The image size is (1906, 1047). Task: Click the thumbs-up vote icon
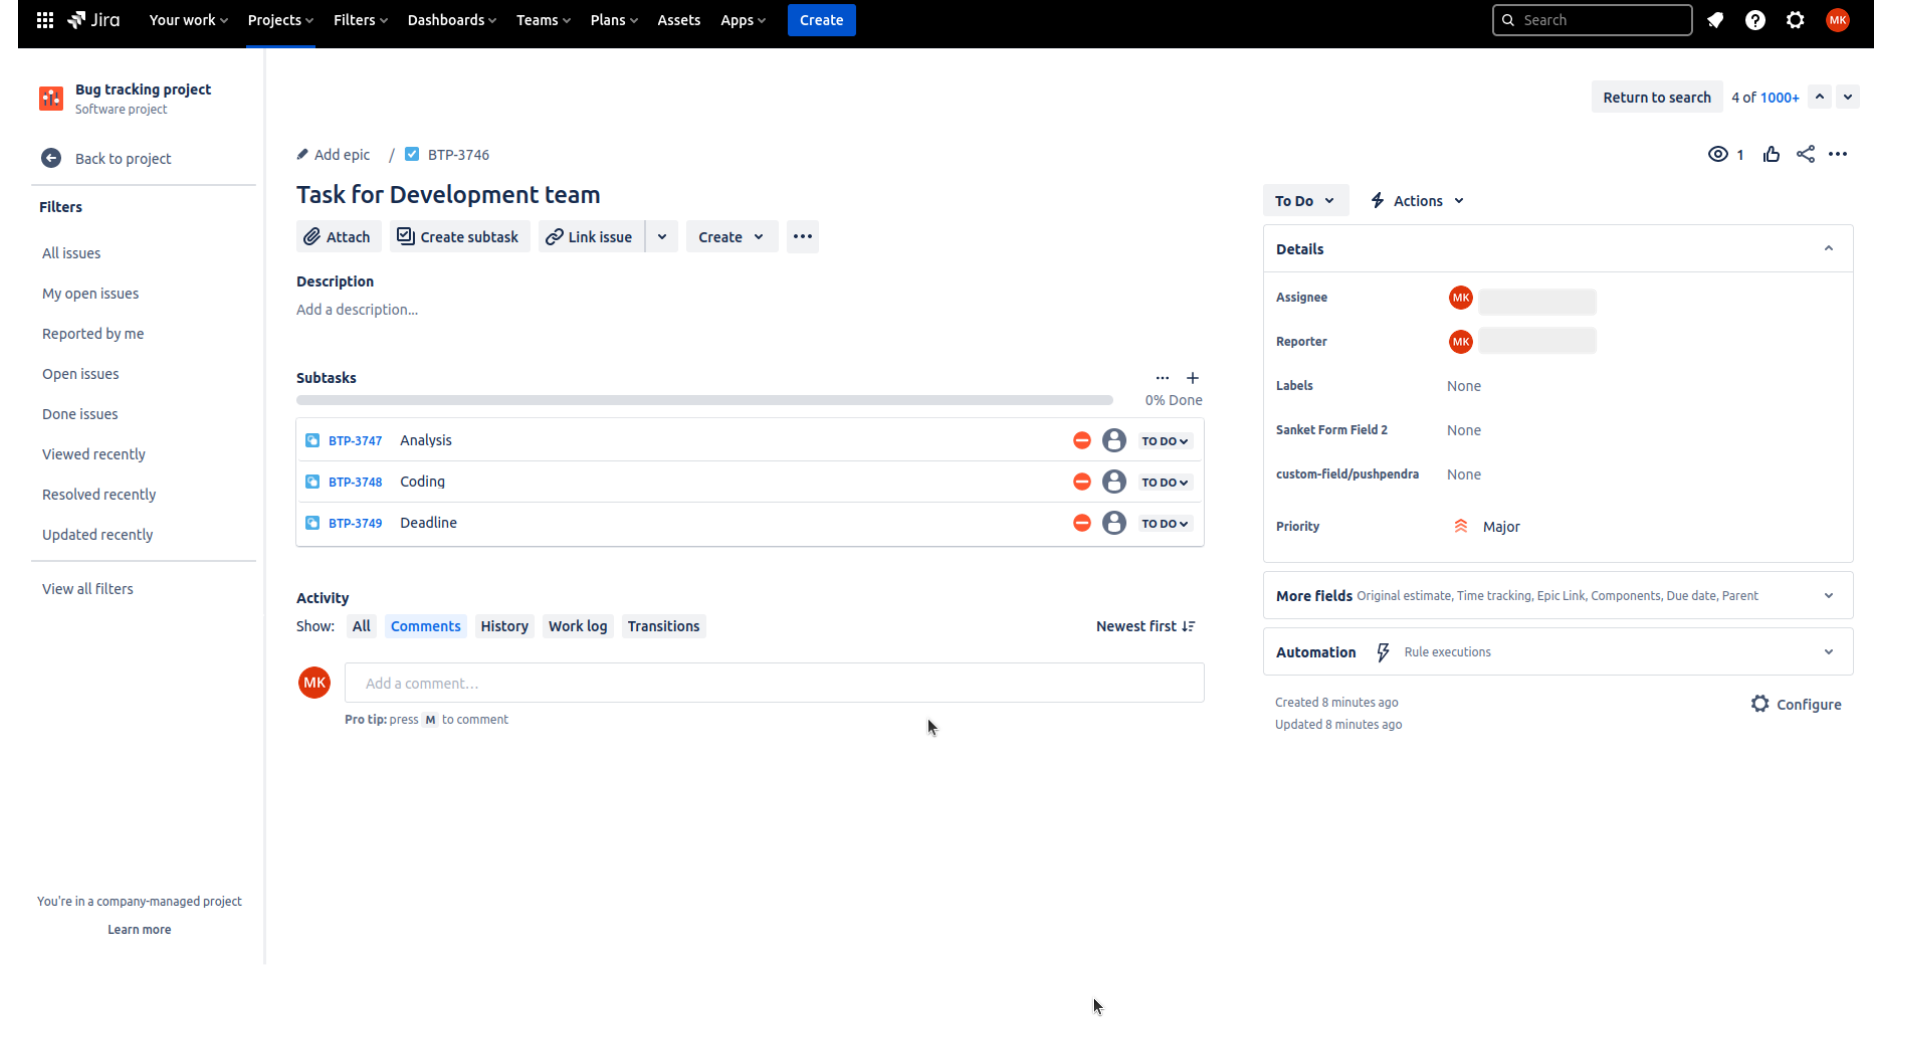[1771, 154]
